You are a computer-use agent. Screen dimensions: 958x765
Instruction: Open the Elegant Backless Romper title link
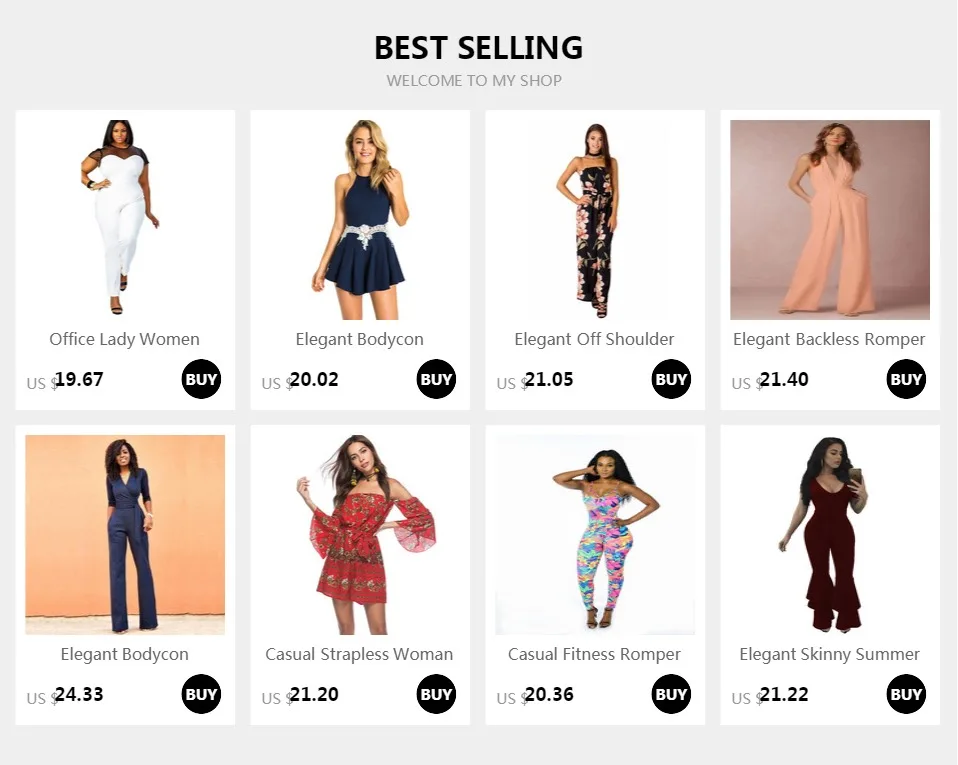[x=830, y=339]
